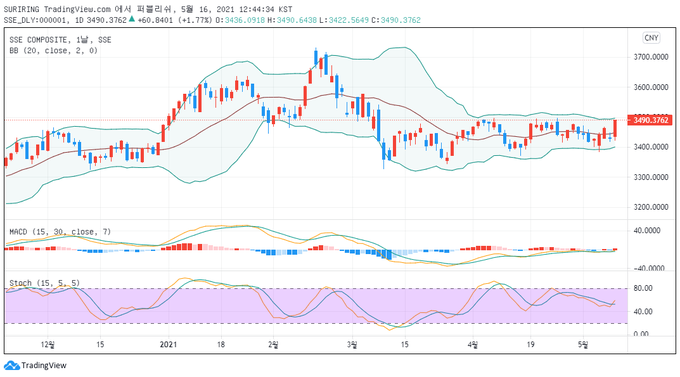
Task: Click the 3월 date axis label
Action: 352,344
